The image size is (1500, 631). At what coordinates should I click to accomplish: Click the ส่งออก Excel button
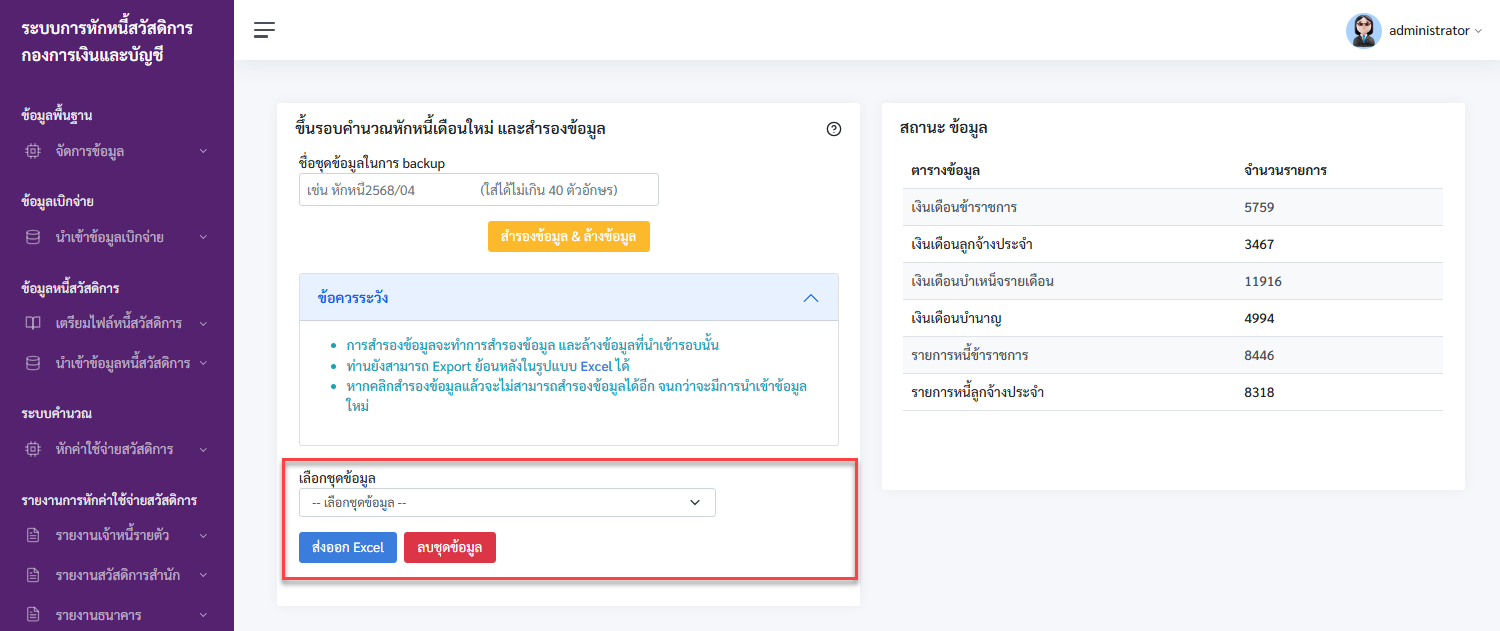(x=348, y=547)
